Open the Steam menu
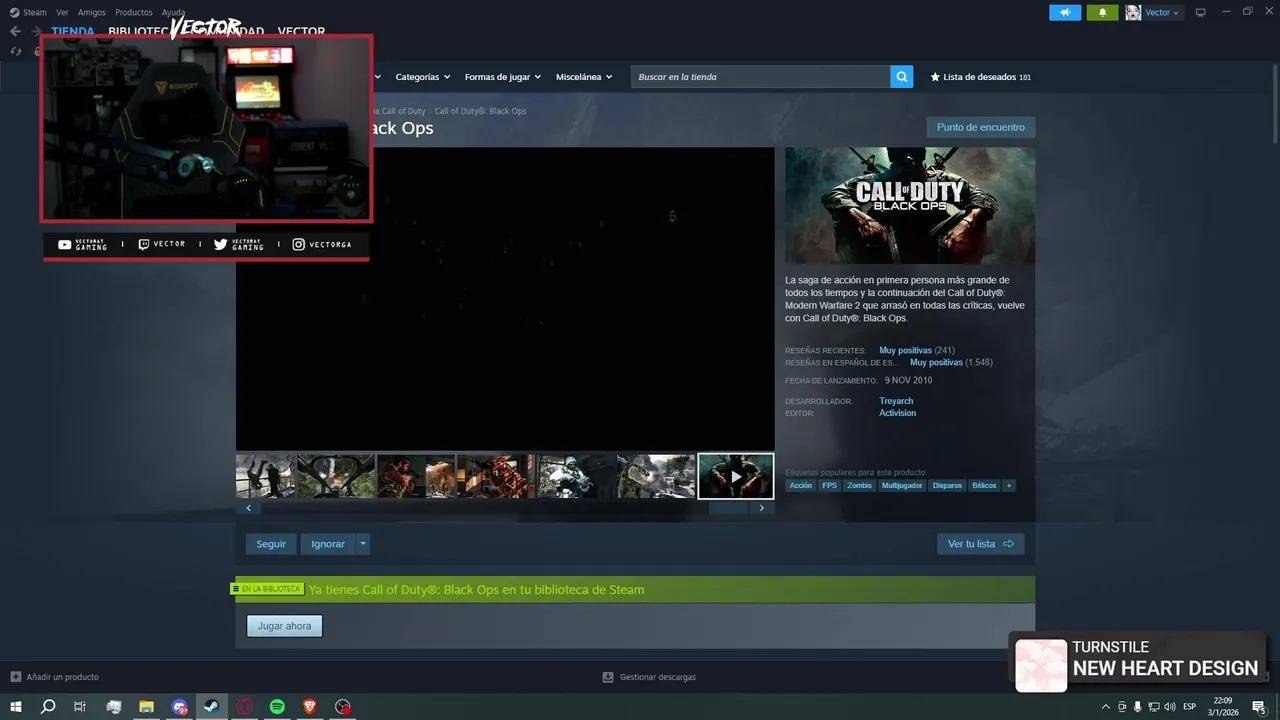The height and width of the screenshot is (720, 1280). point(28,12)
